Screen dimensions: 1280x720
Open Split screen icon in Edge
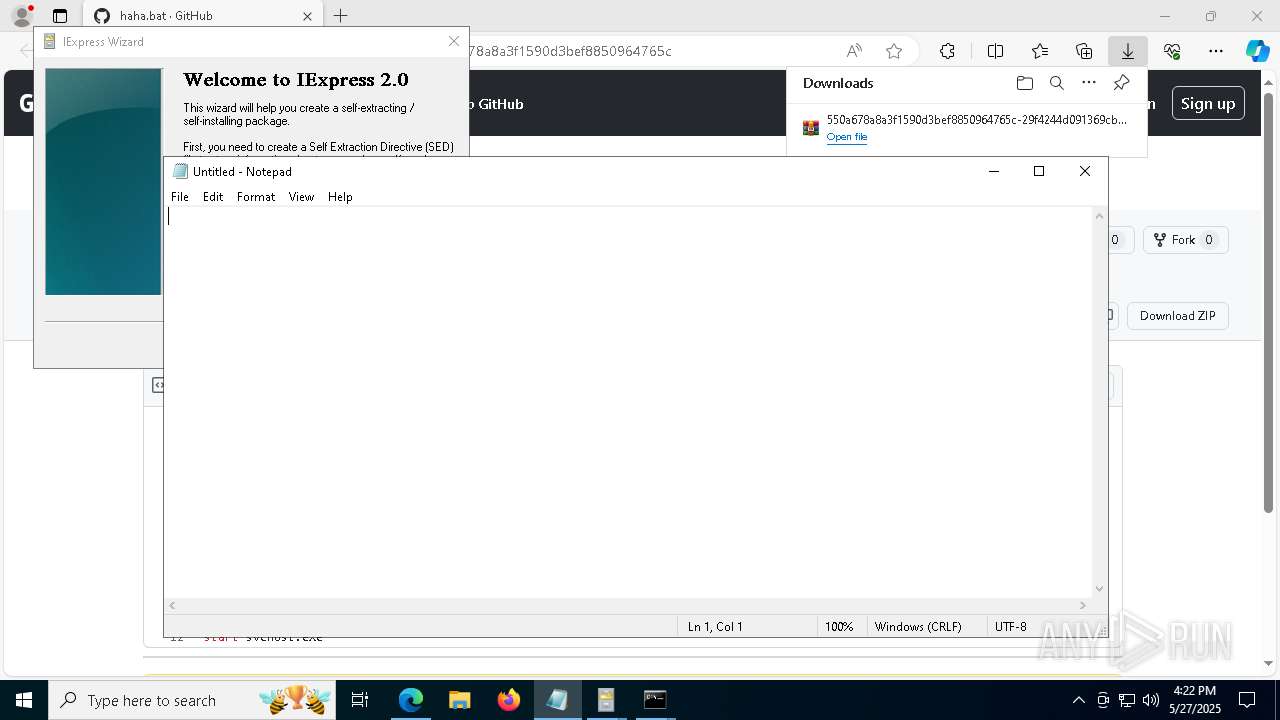point(996,51)
